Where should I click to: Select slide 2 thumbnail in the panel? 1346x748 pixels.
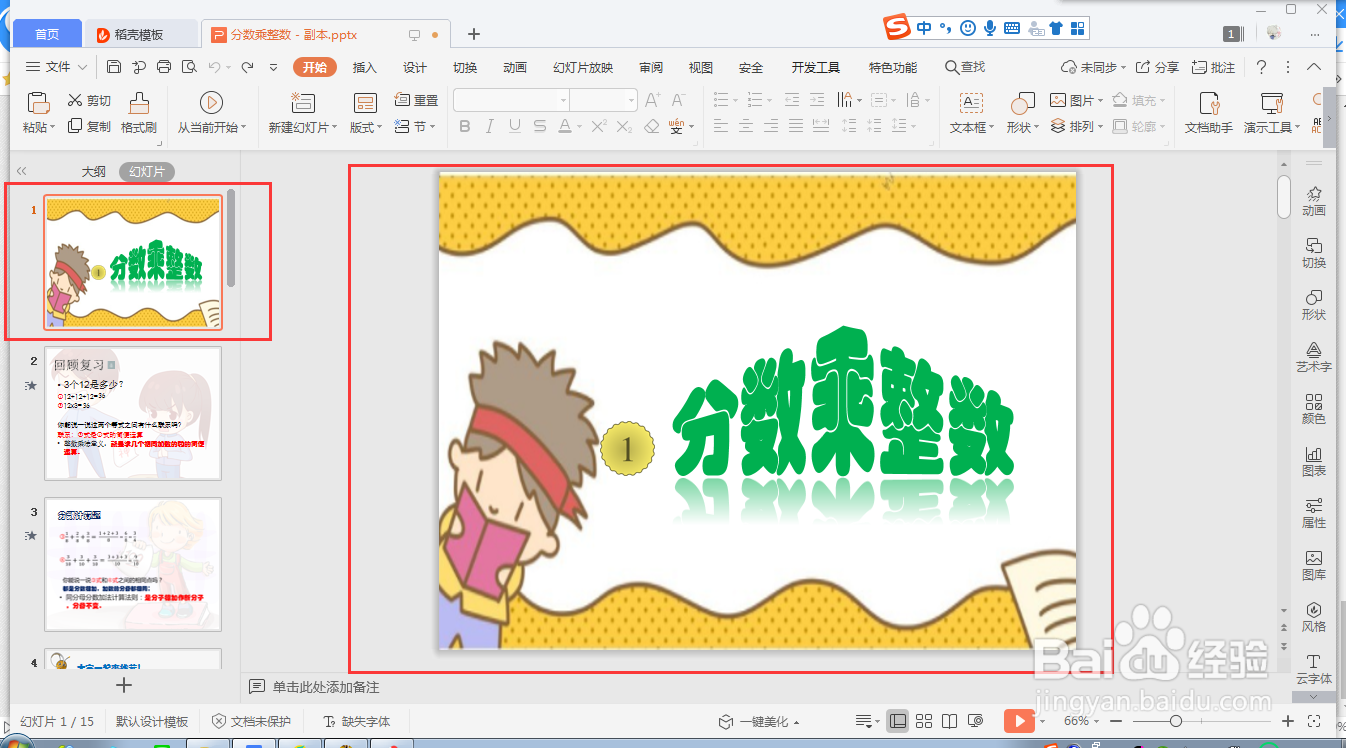click(x=133, y=412)
